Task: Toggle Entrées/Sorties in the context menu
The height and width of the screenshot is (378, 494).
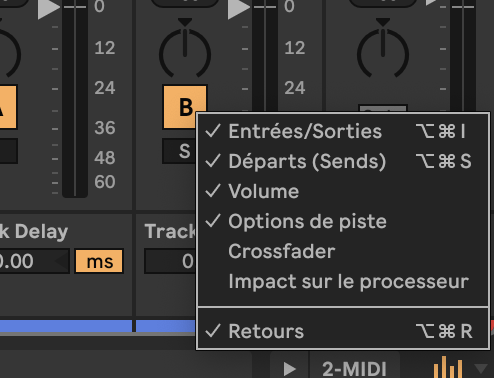Action: tap(343, 131)
